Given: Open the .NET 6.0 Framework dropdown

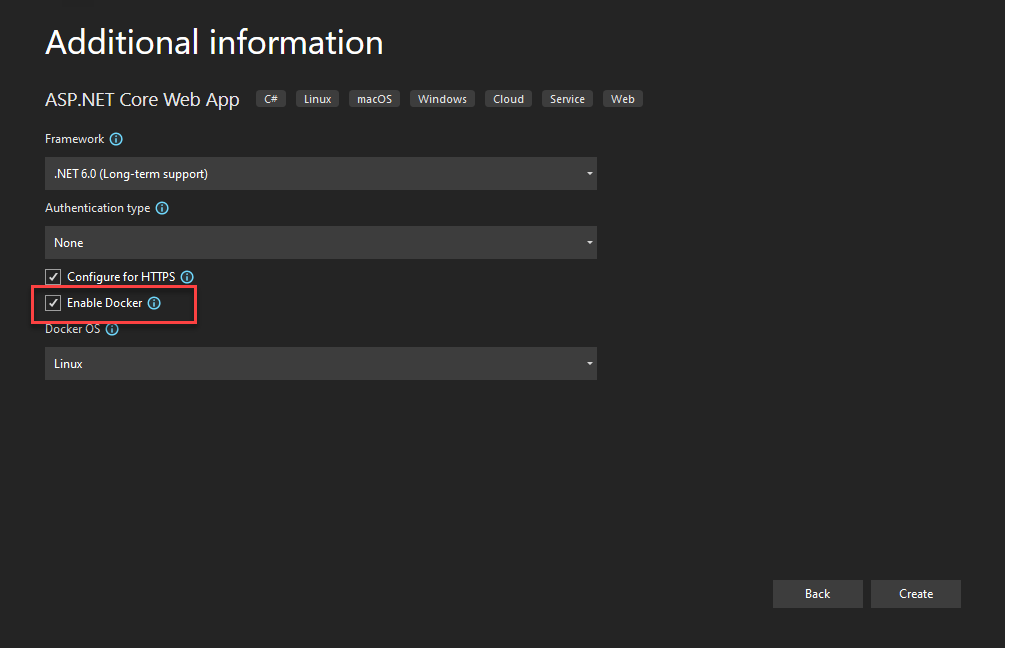Looking at the screenshot, I should [x=320, y=173].
